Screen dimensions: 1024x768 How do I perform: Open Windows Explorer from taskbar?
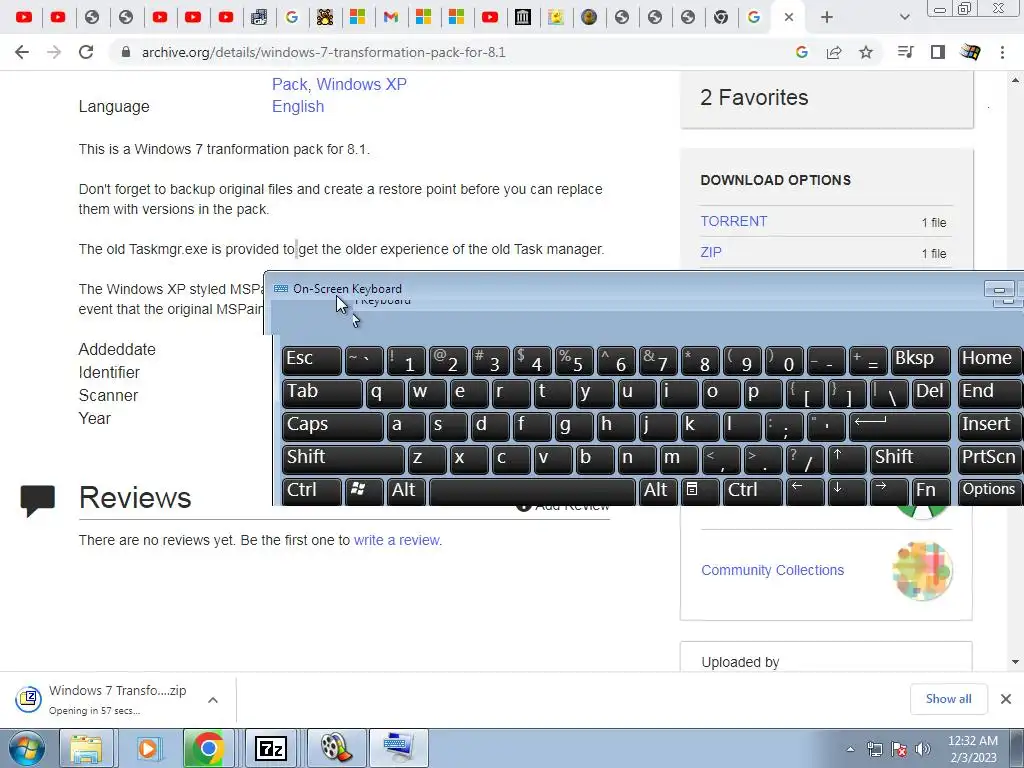click(86, 748)
